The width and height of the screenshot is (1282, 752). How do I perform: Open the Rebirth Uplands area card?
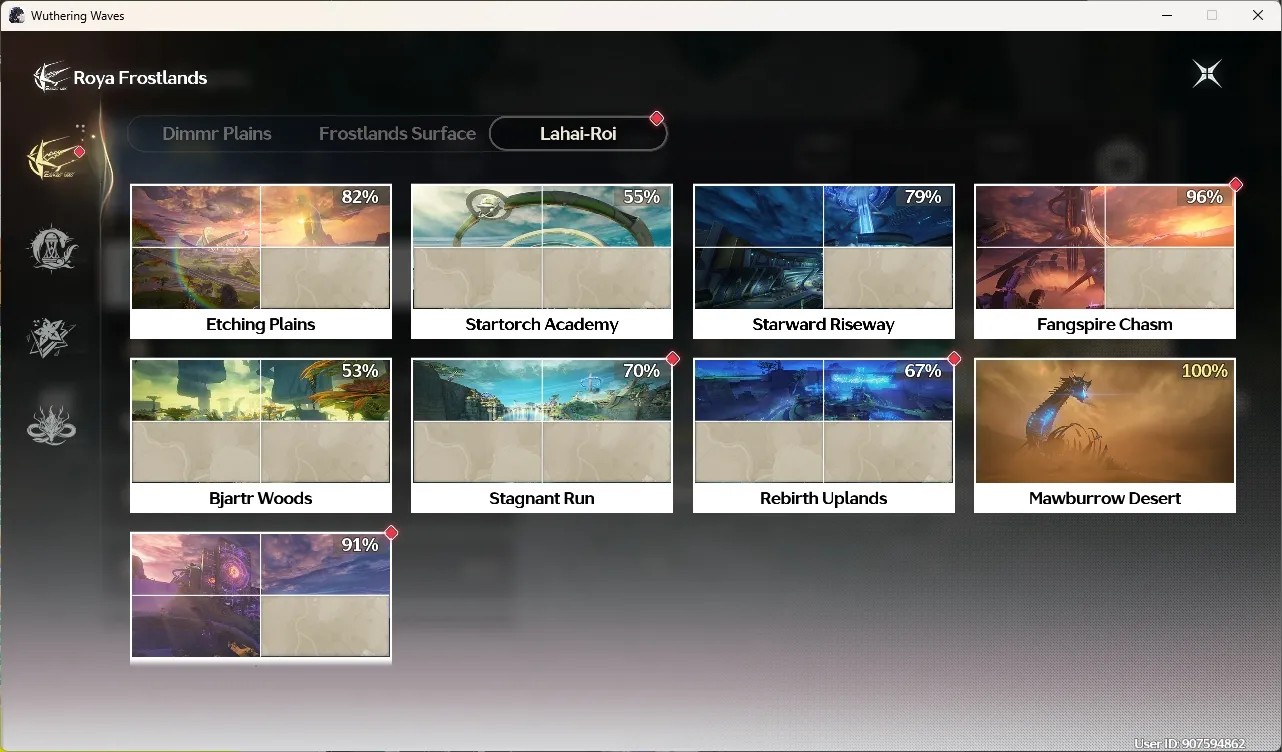824,436
